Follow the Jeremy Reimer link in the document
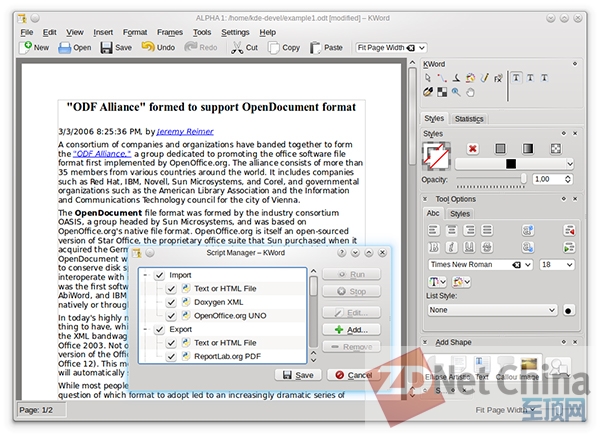Viewport: 600px width, 435px height. tap(185, 132)
